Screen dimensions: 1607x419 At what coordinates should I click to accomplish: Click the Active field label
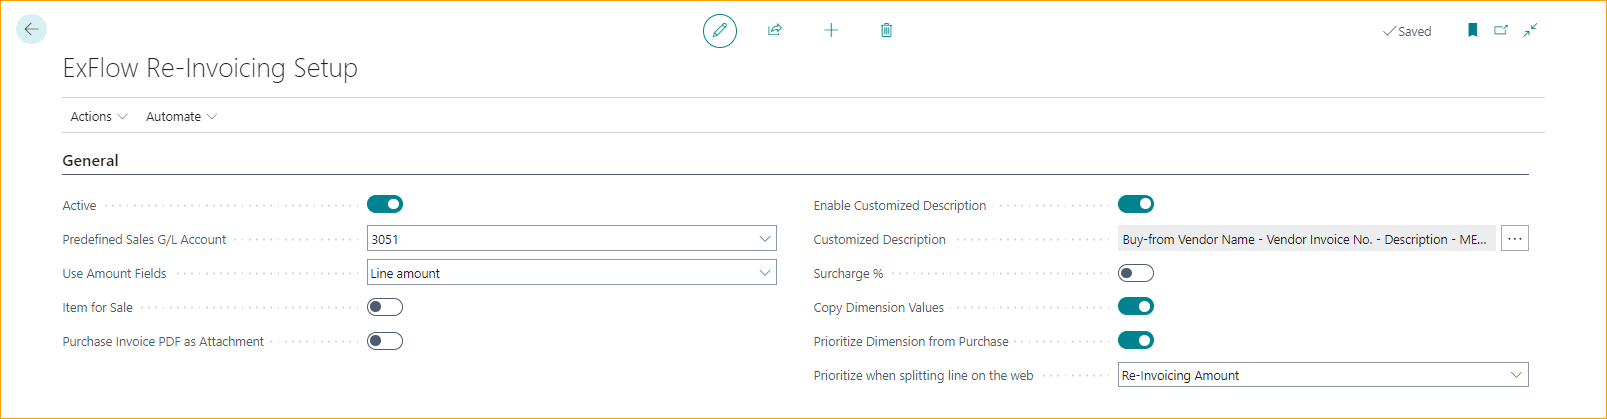point(79,205)
